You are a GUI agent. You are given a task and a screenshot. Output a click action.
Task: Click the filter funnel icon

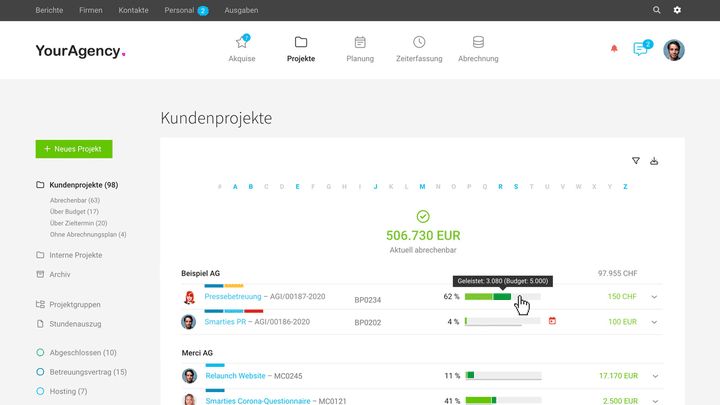pyautogui.click(x=635, y=161)
